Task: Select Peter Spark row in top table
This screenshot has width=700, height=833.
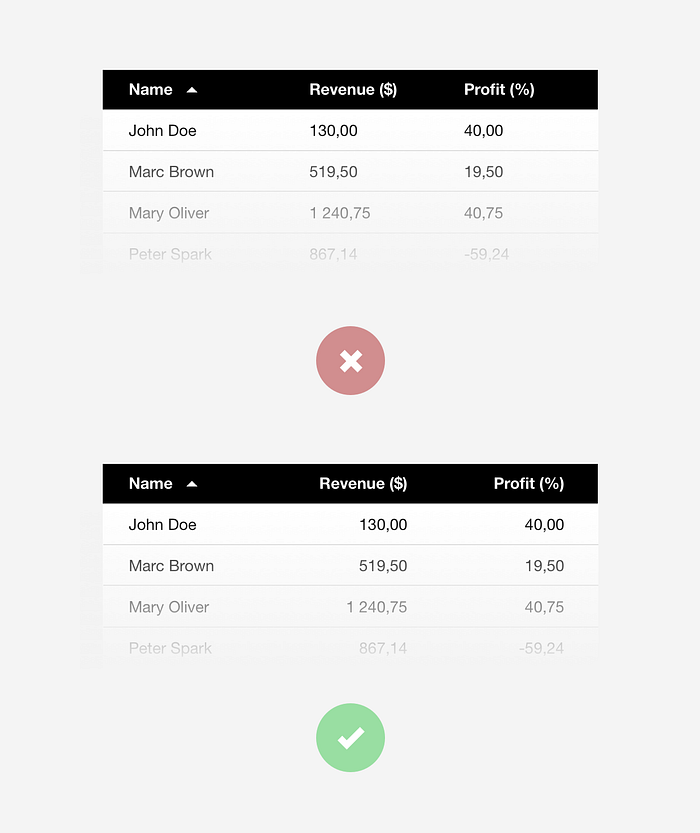Action: tap(351, 254)
